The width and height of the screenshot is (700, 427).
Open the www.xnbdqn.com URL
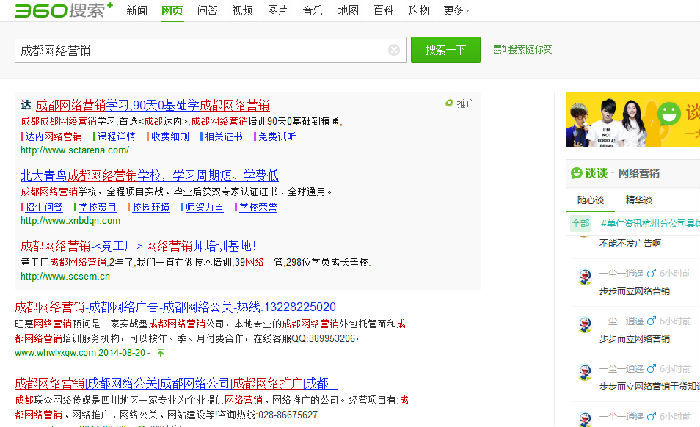(x=70, y=221)
